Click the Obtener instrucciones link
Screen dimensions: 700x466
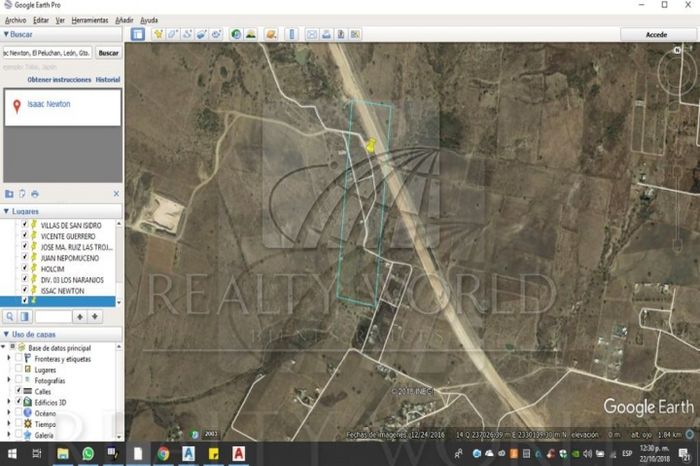pyautogui.click(x=59, y=79)
